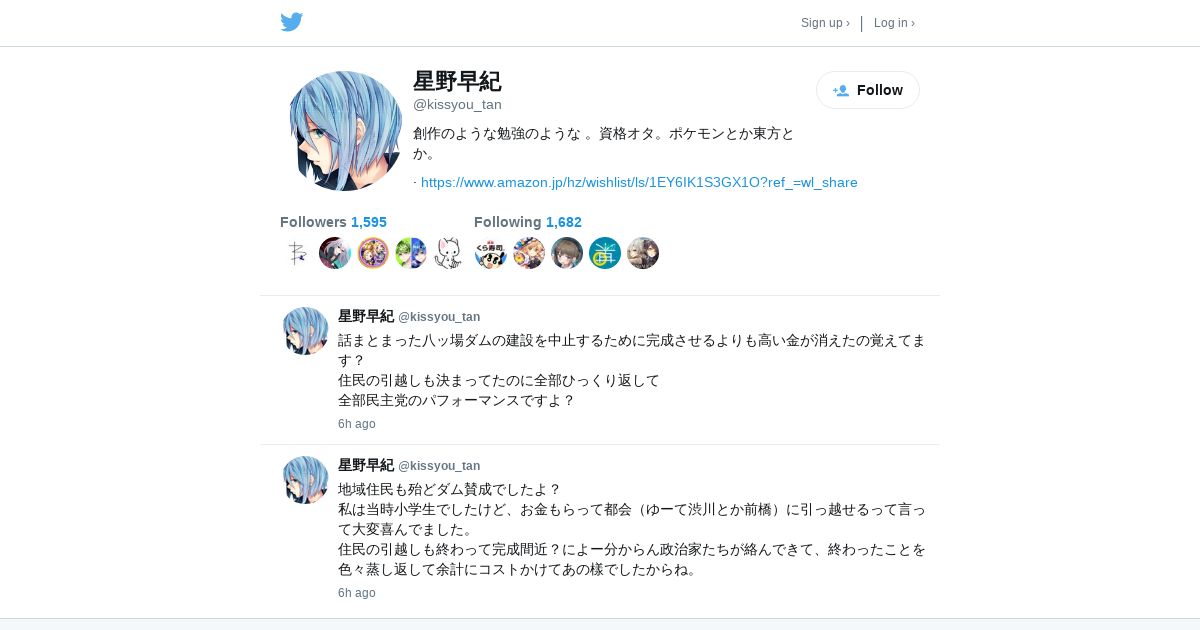Open the Log in link
Screen dimensions: 1200x630
coord(894,23)
